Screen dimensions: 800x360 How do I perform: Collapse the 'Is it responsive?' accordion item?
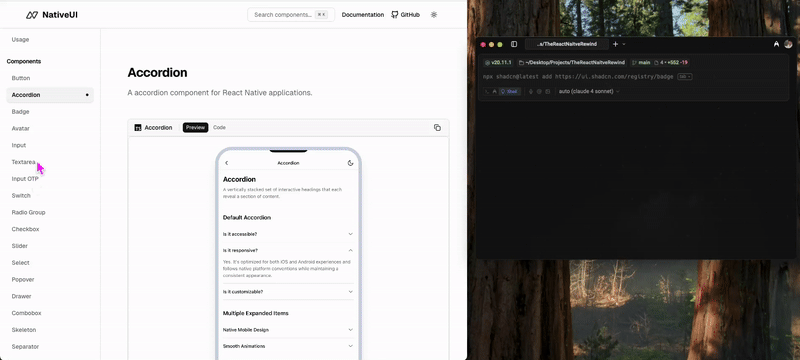(x=288, y=250)
